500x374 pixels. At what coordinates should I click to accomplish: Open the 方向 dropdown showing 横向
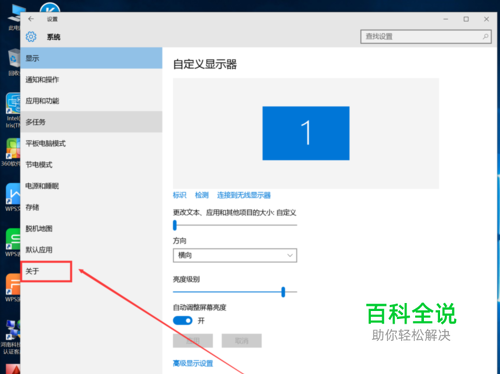[x=235, y=255]
